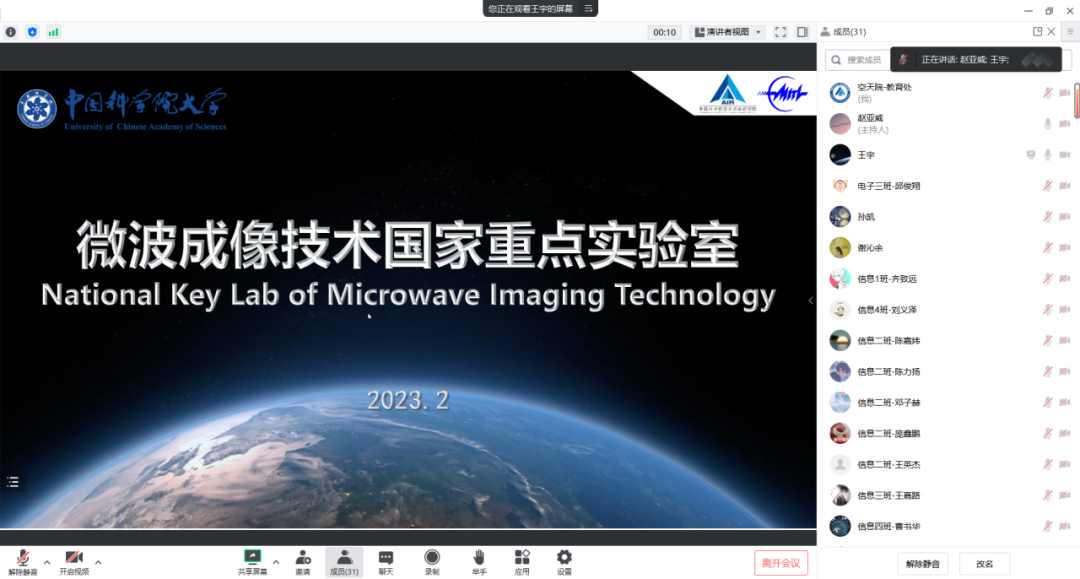Click 王宇's microphone icon
The width and height of the screenshot is (1080, 579).
[x=1048, y=155]
